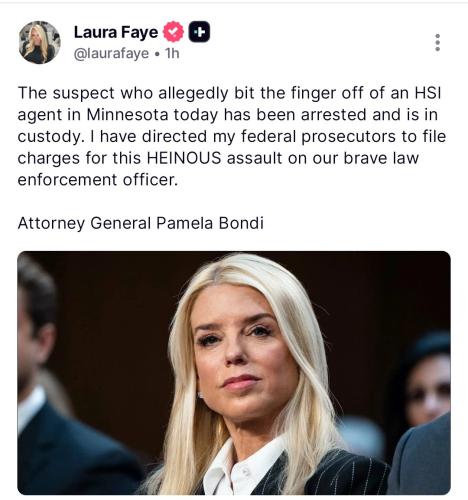Click the word 'custody' in the post
The width and height of the screenshot is (468, 500).
coord(49,137)
